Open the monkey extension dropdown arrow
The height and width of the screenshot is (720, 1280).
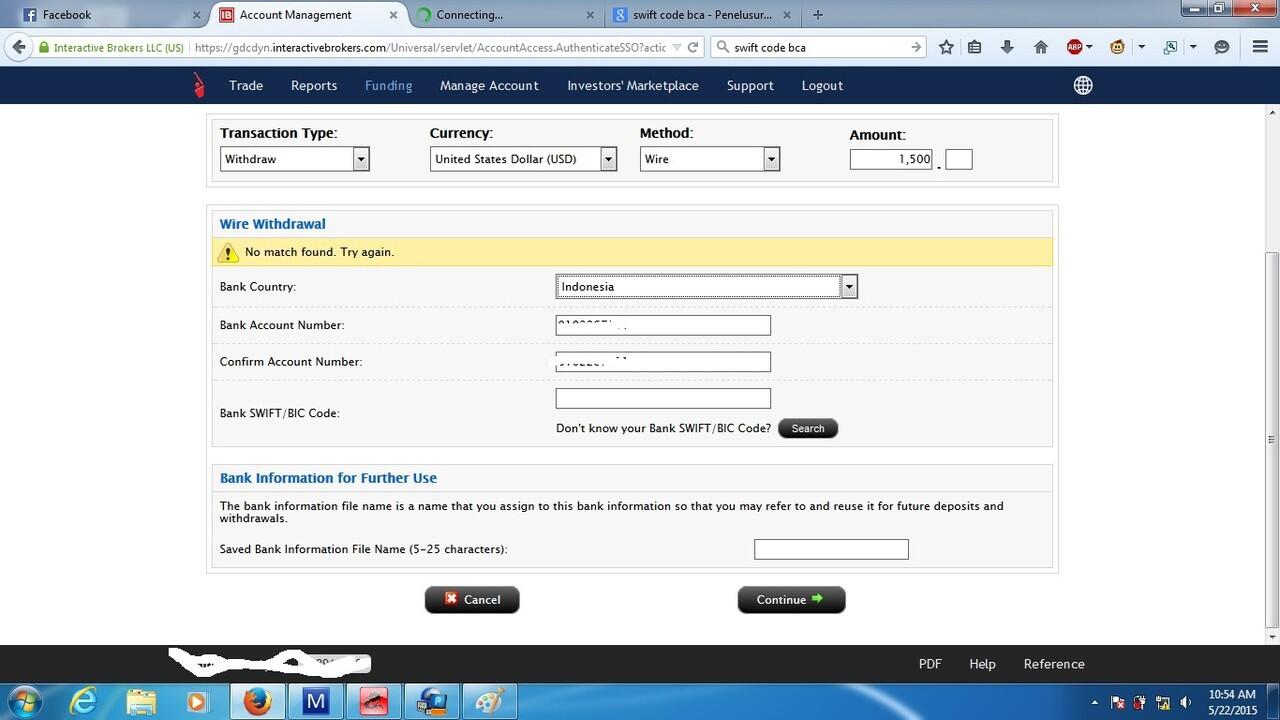(1141, 47)
